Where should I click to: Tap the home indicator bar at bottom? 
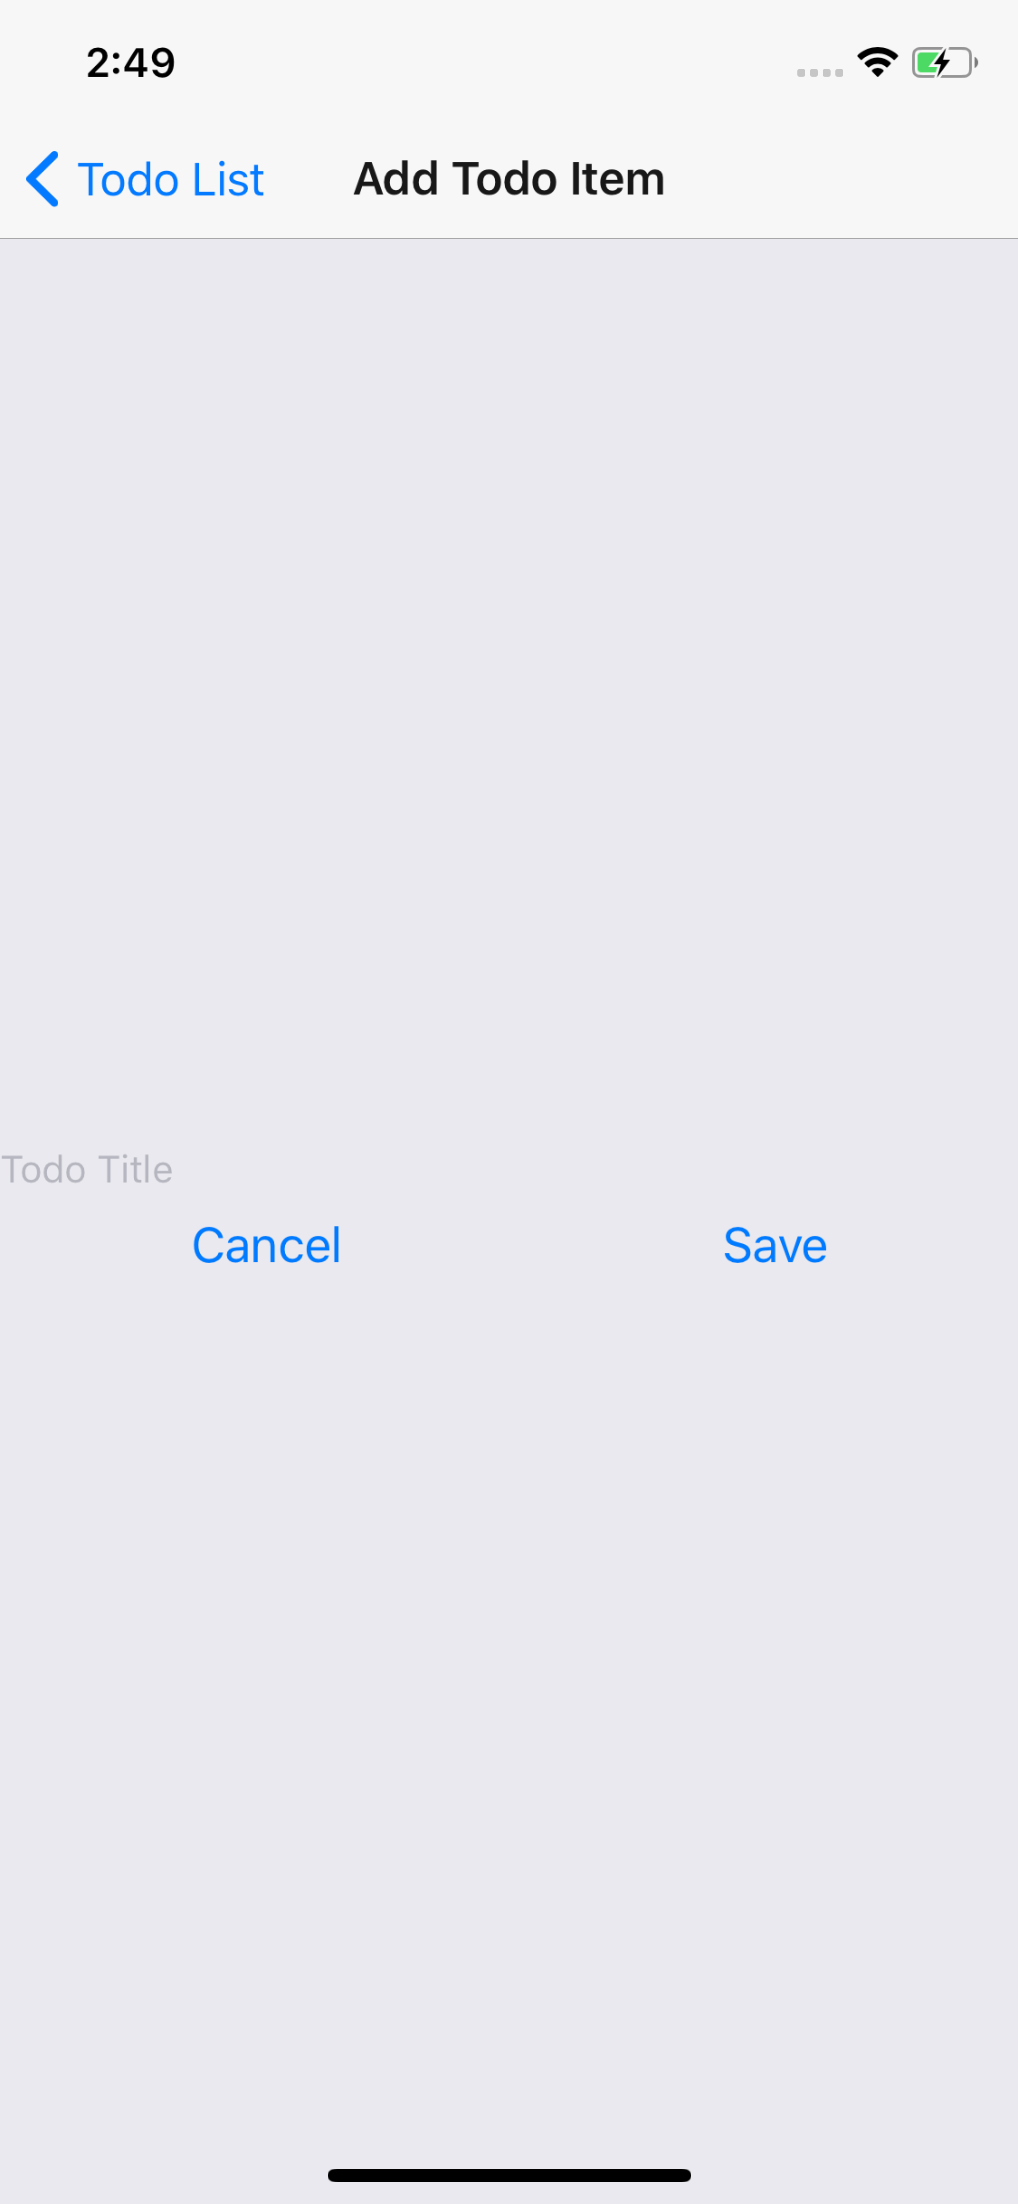pos(509,2175)
